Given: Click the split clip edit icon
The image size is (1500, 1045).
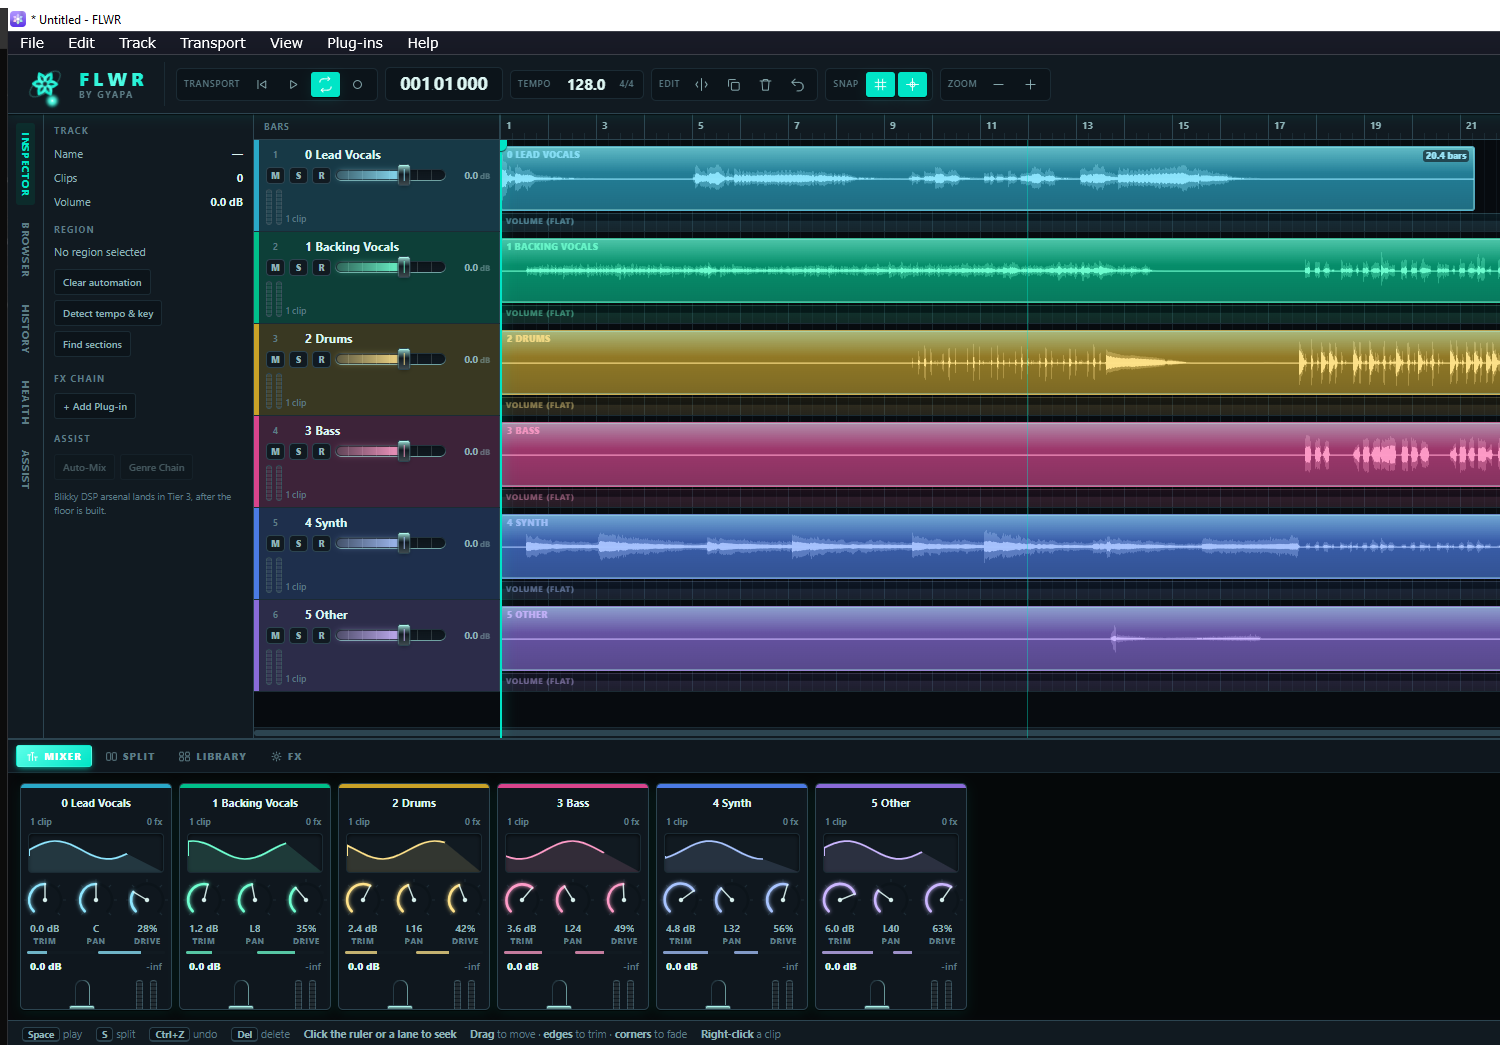Looking at the screenshot, I should click(702, 85).
